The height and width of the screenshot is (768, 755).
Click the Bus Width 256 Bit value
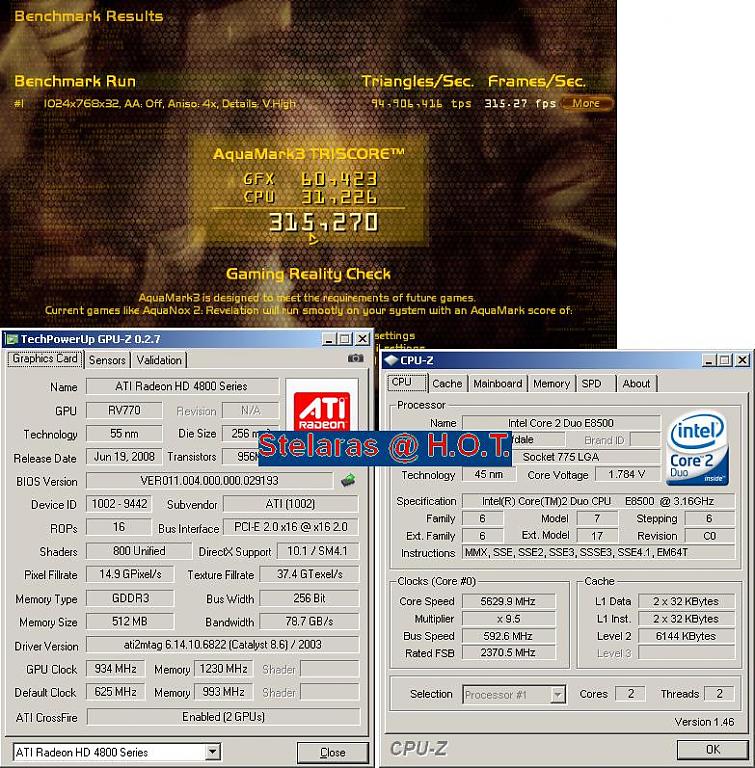pyautogui.click(x=309, y=599)
